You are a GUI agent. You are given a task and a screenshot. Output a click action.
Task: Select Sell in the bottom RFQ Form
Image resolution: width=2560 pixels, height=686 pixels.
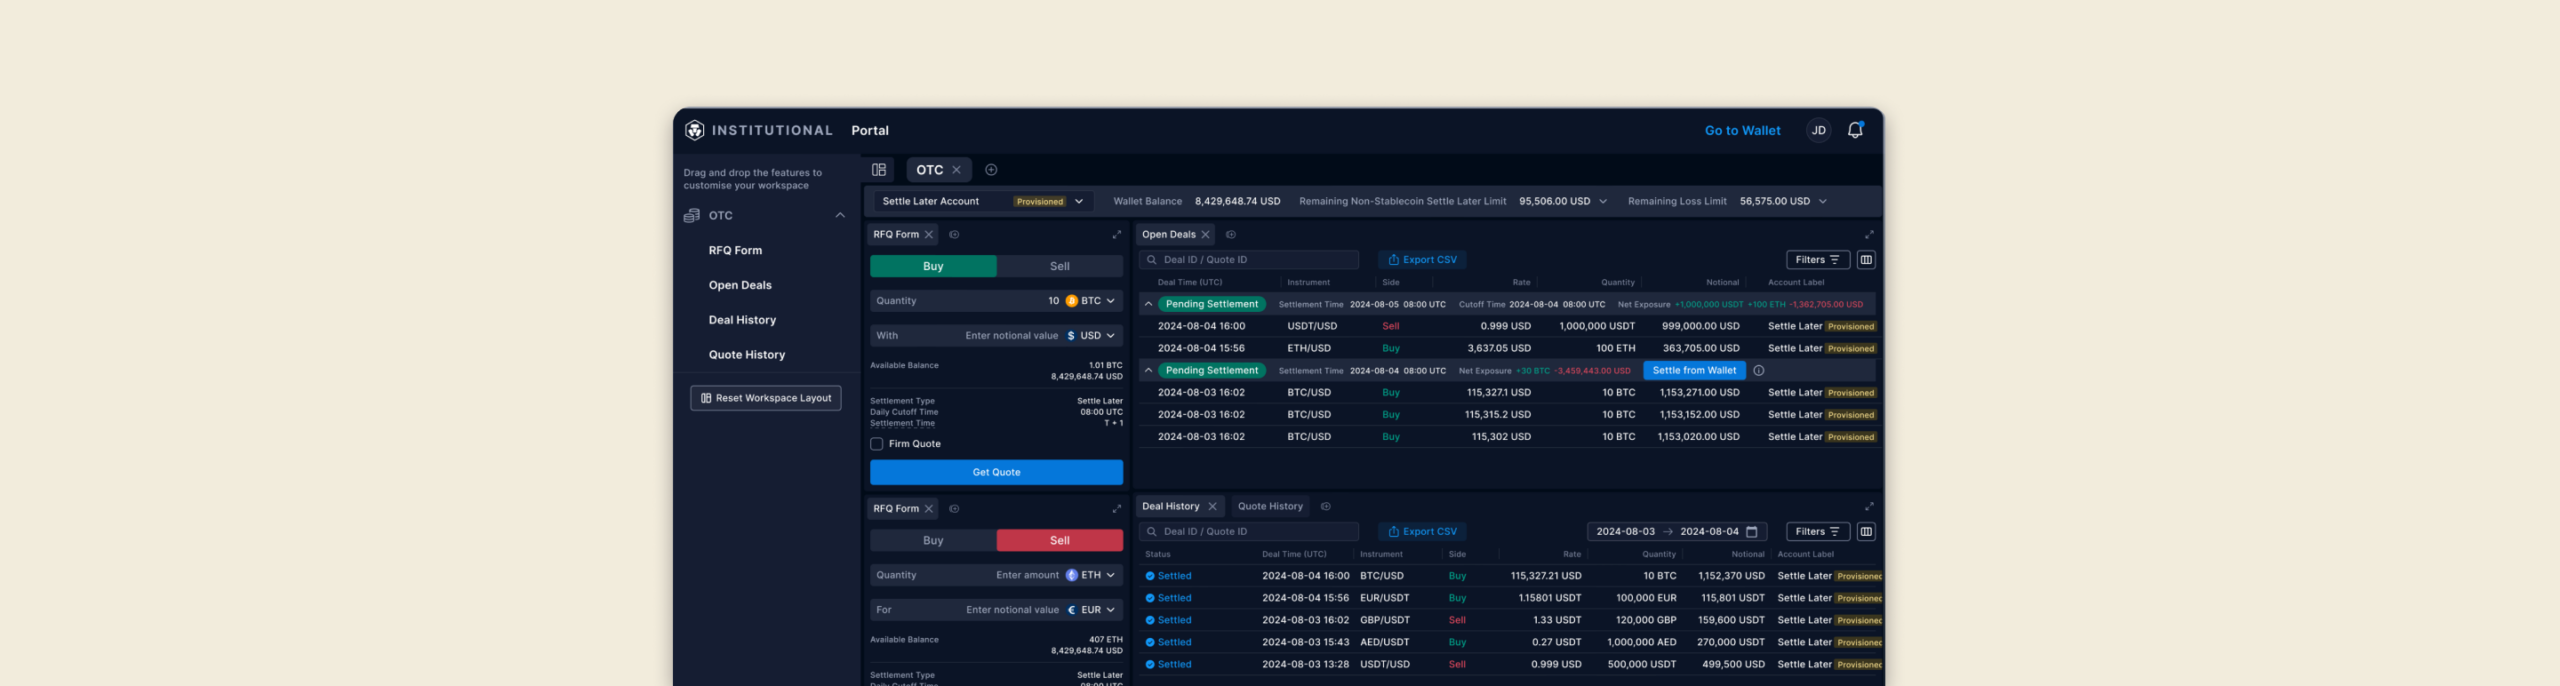(1060, 541)
